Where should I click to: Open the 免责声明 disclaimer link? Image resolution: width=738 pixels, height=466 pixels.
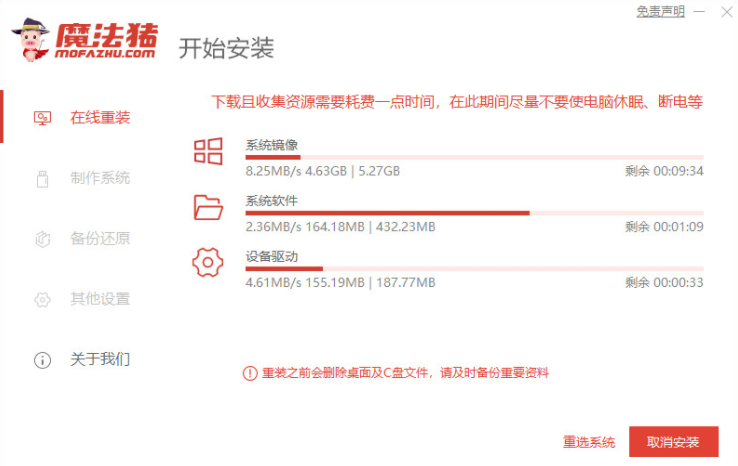click(x=661, y=12)
